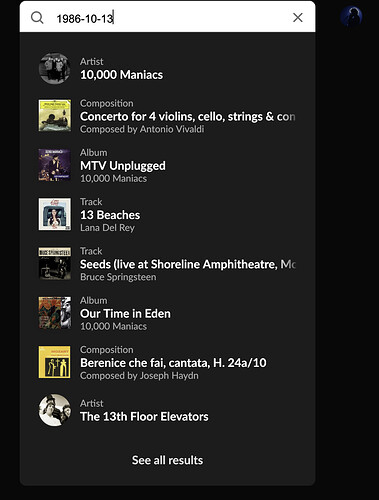Screen dimensions: 379x500
Task: Select the MTV Unplugged album cover
Action: 55,165
